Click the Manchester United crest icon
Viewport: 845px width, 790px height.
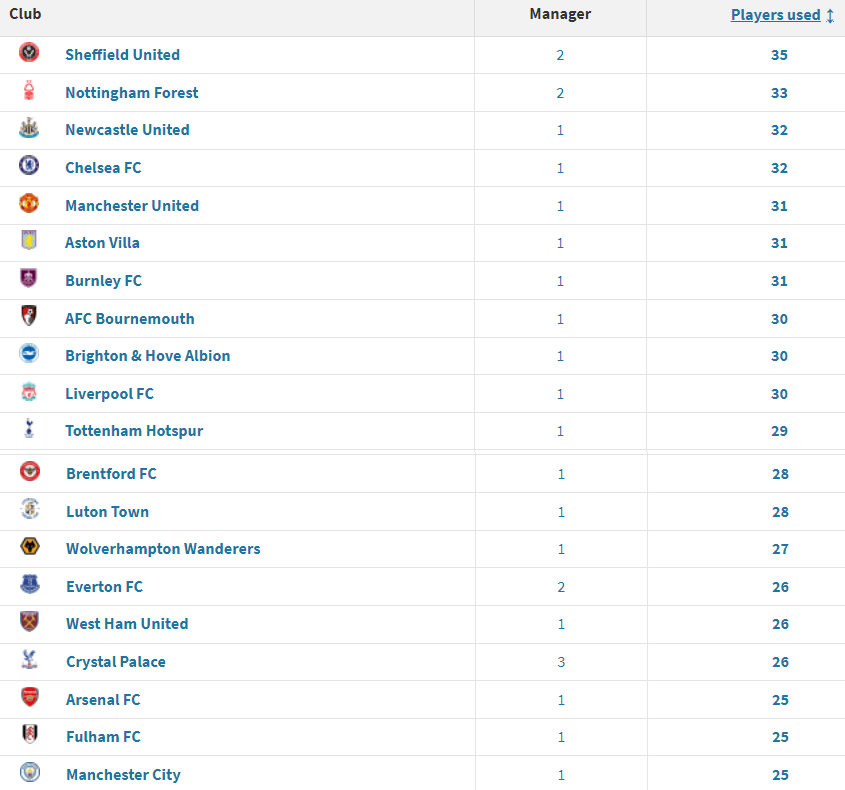[x=29, y=204]
